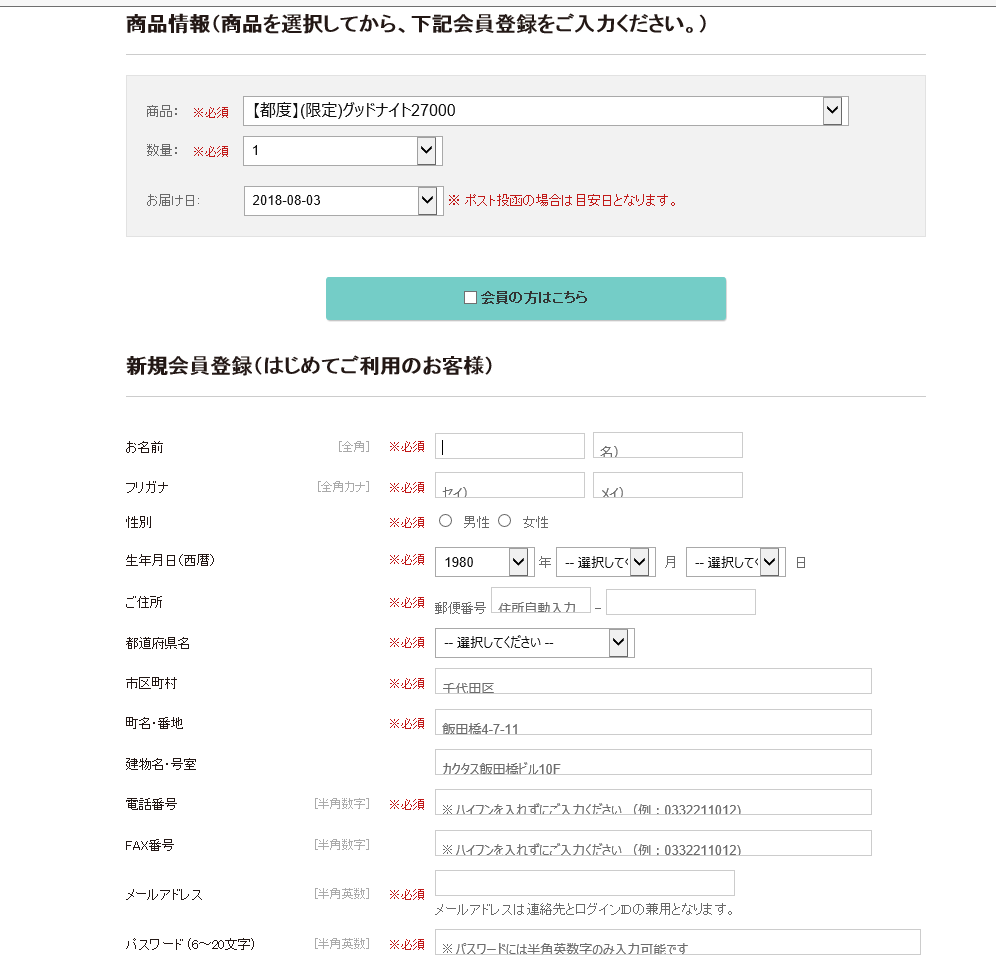Click the セイ furigana input field

point(510,486)
